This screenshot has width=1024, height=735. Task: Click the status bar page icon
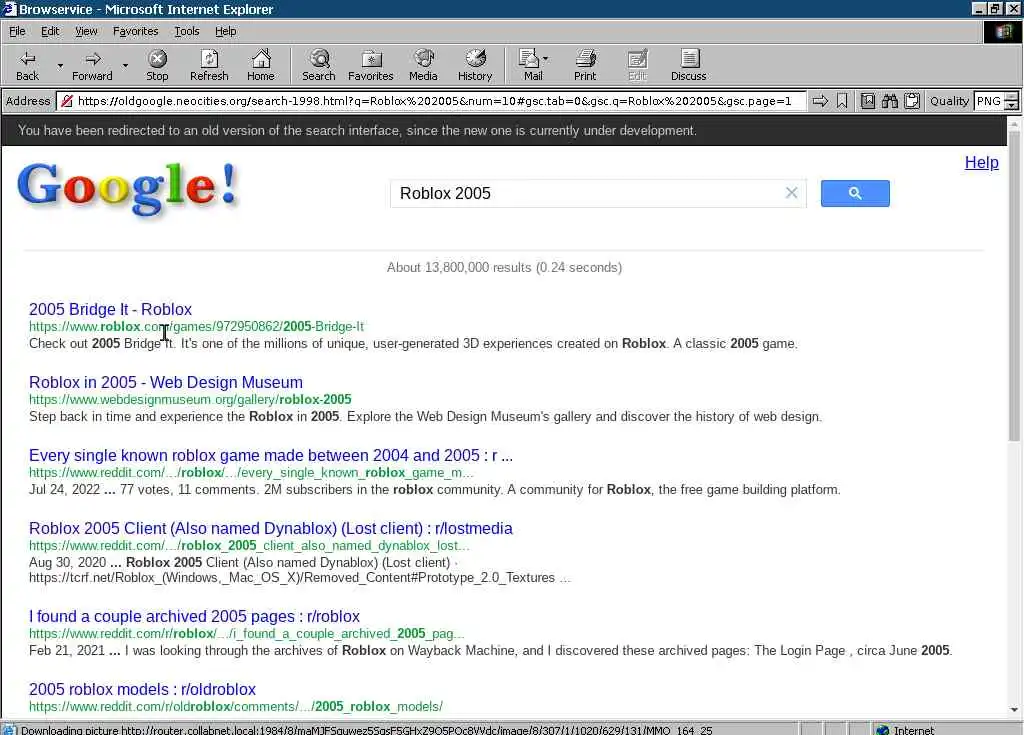(8, 729)
